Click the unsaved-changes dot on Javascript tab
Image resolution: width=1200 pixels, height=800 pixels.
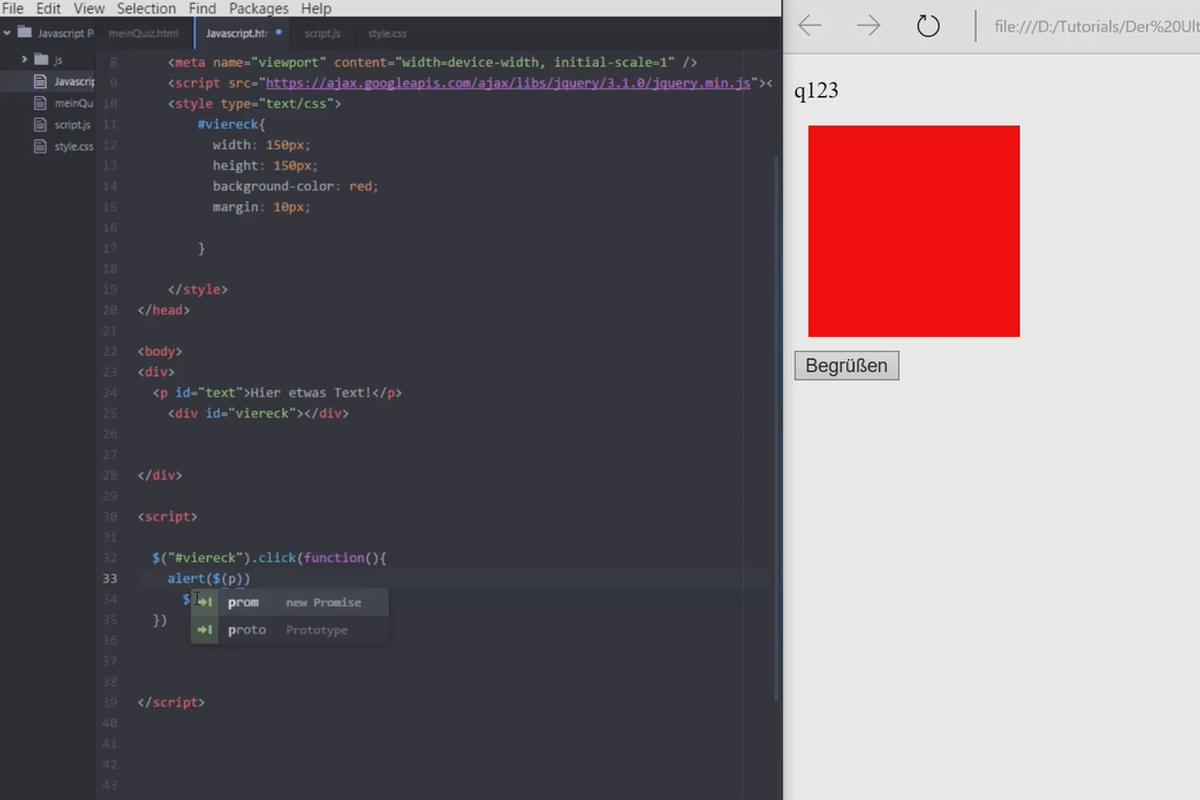coord(278,33)
